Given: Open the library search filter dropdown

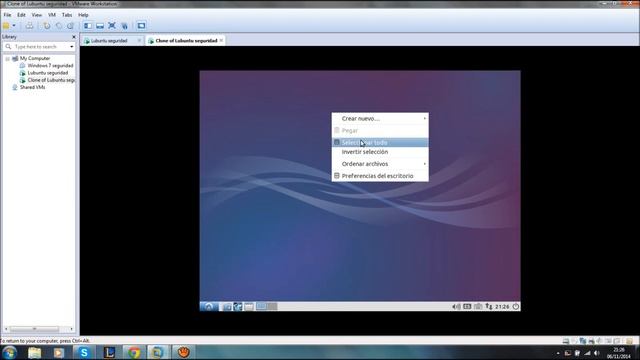Looking at the screenshot, I should click(x=72, y=47).
